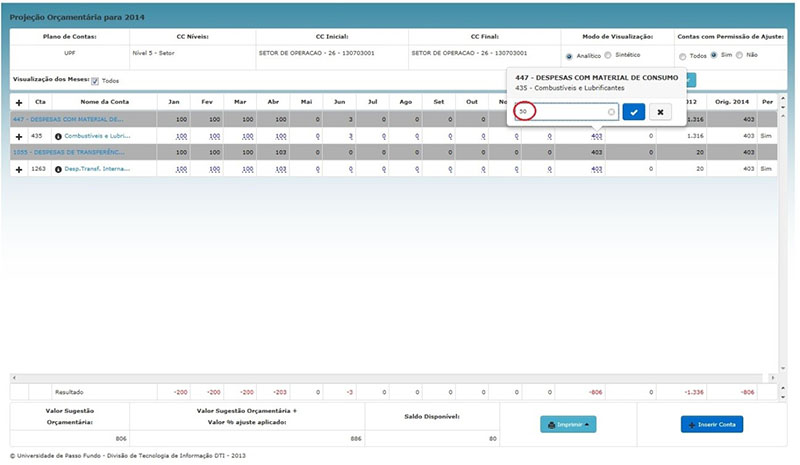Expand account 1263 row with plus icon
This screenshot has height=465, width=800.
click(19, 169)
